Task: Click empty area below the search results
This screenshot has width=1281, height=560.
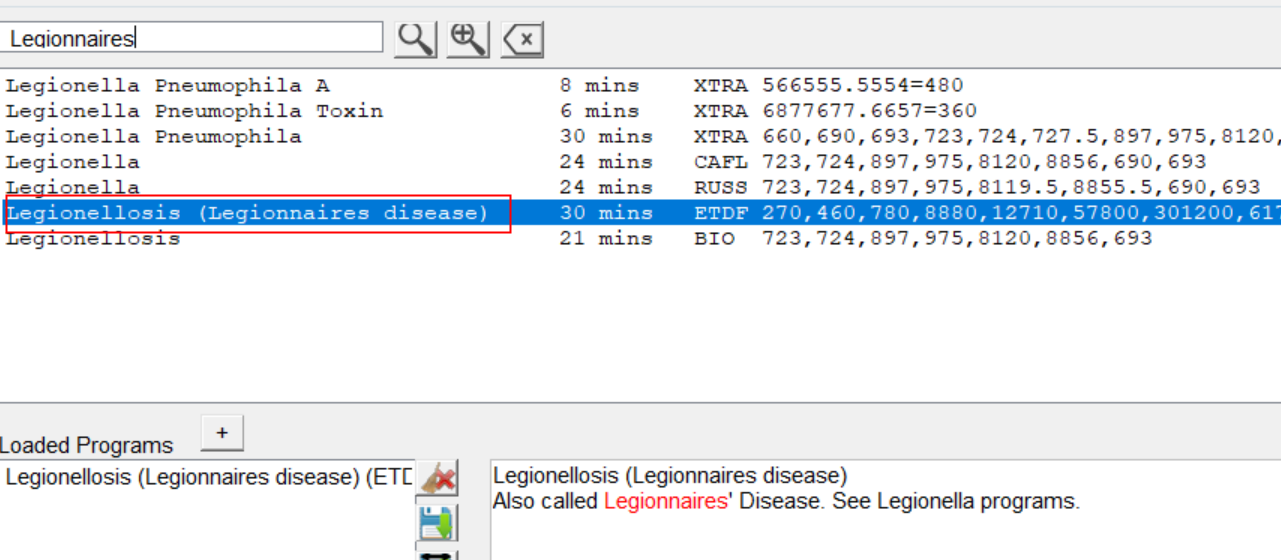Action: coord(640,330)
